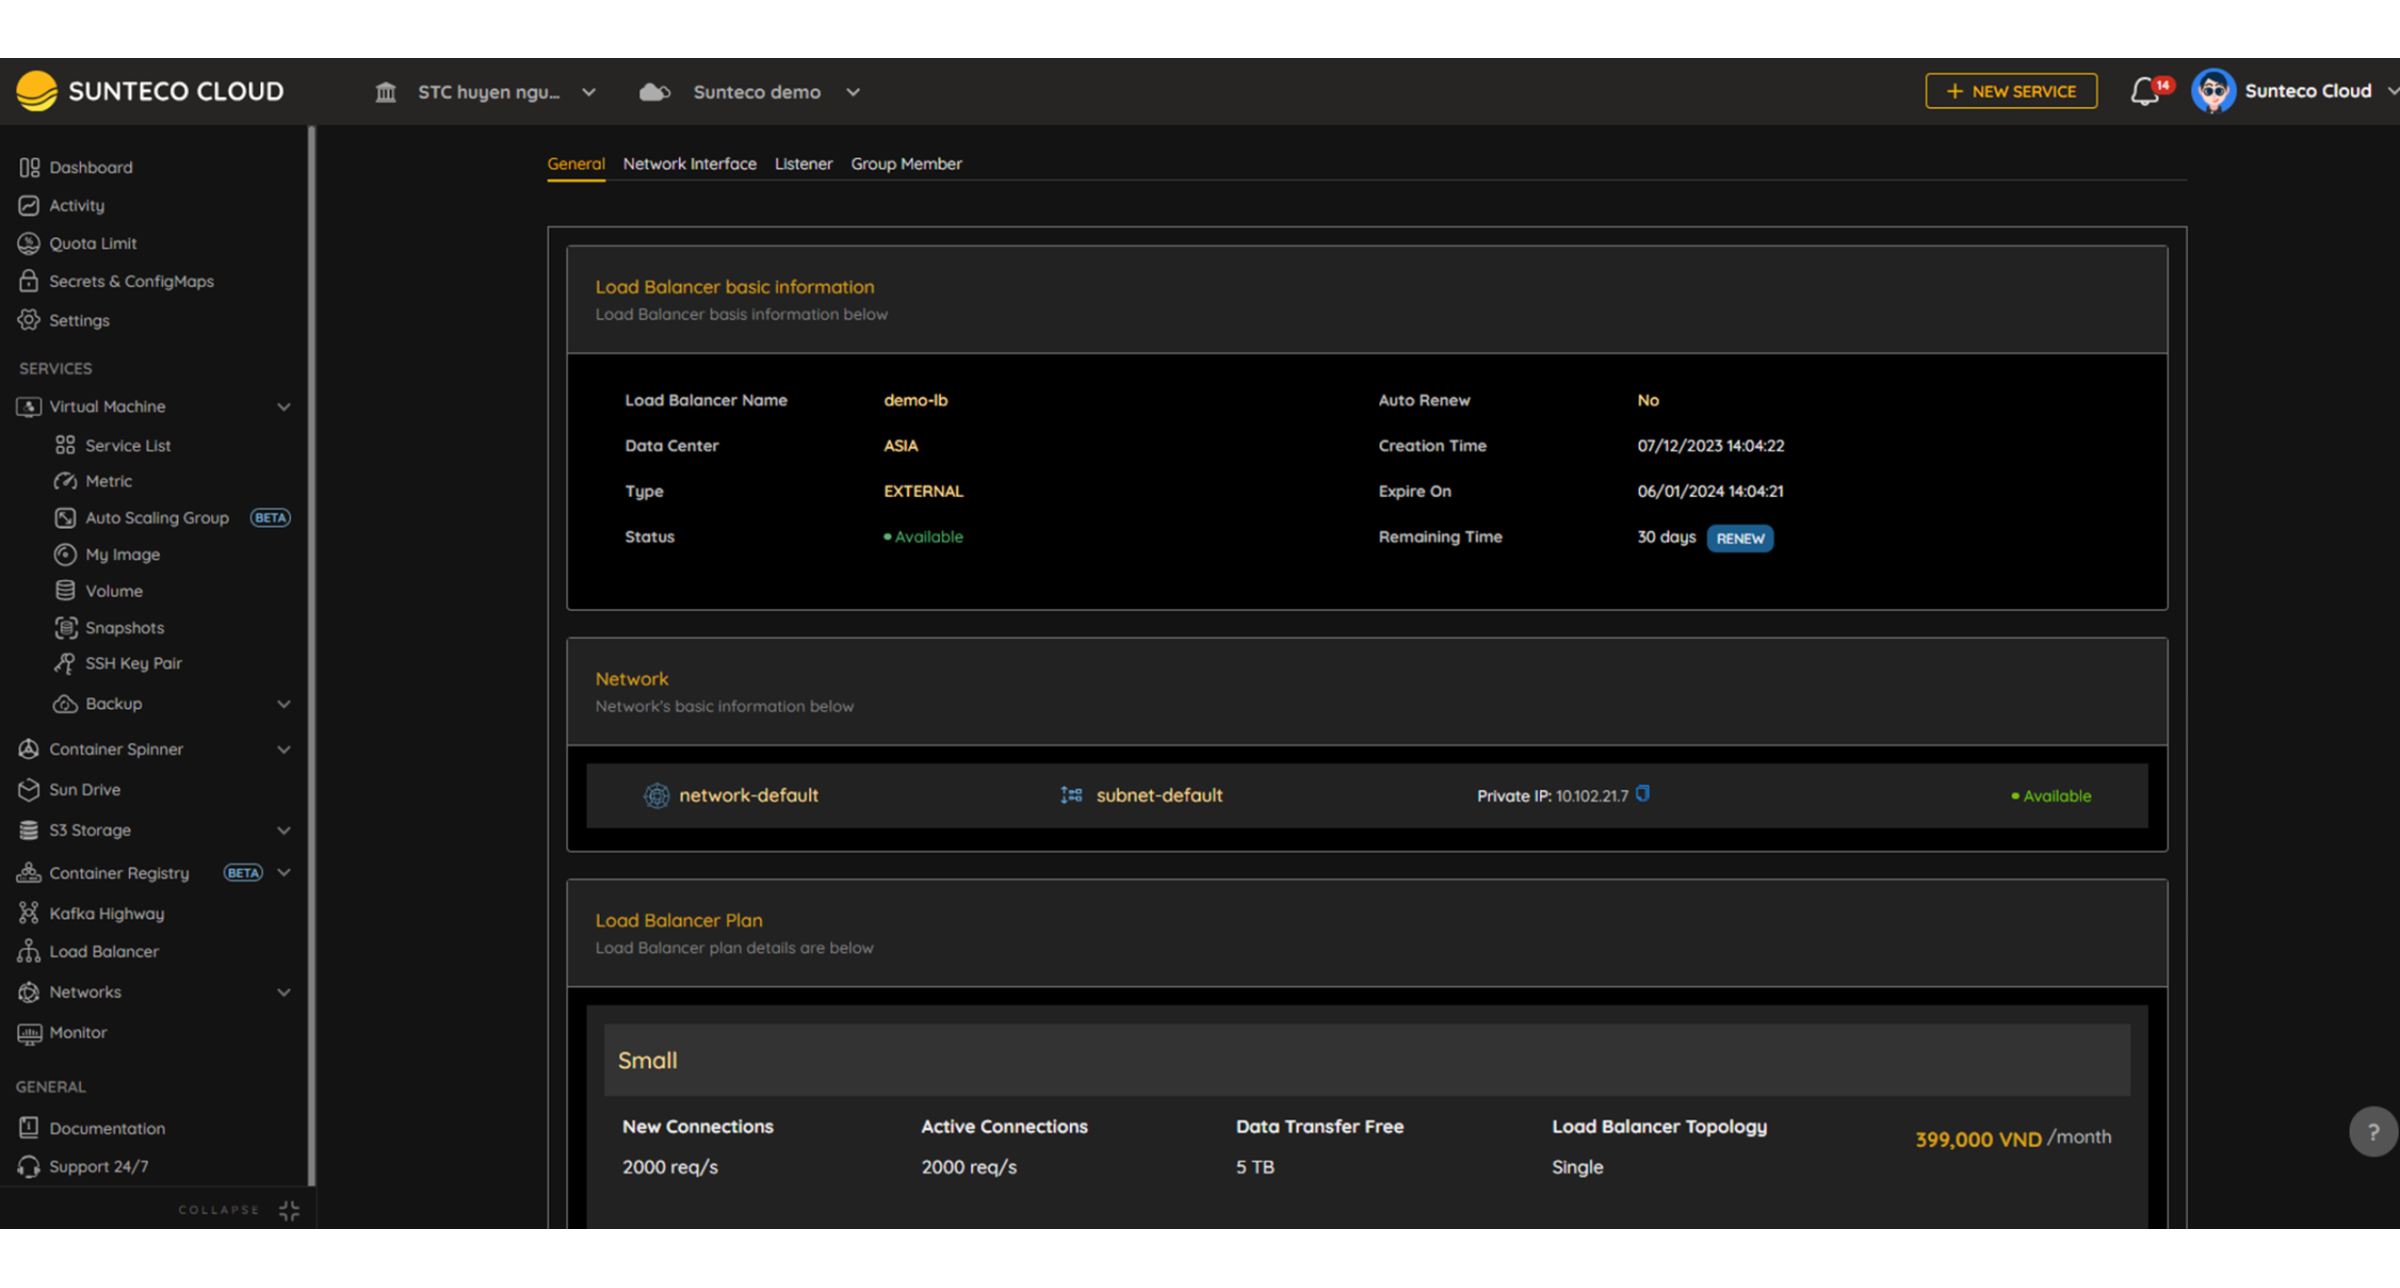Open My Image page
This screenshot has height=1288, width=2400.
(122, 554)
